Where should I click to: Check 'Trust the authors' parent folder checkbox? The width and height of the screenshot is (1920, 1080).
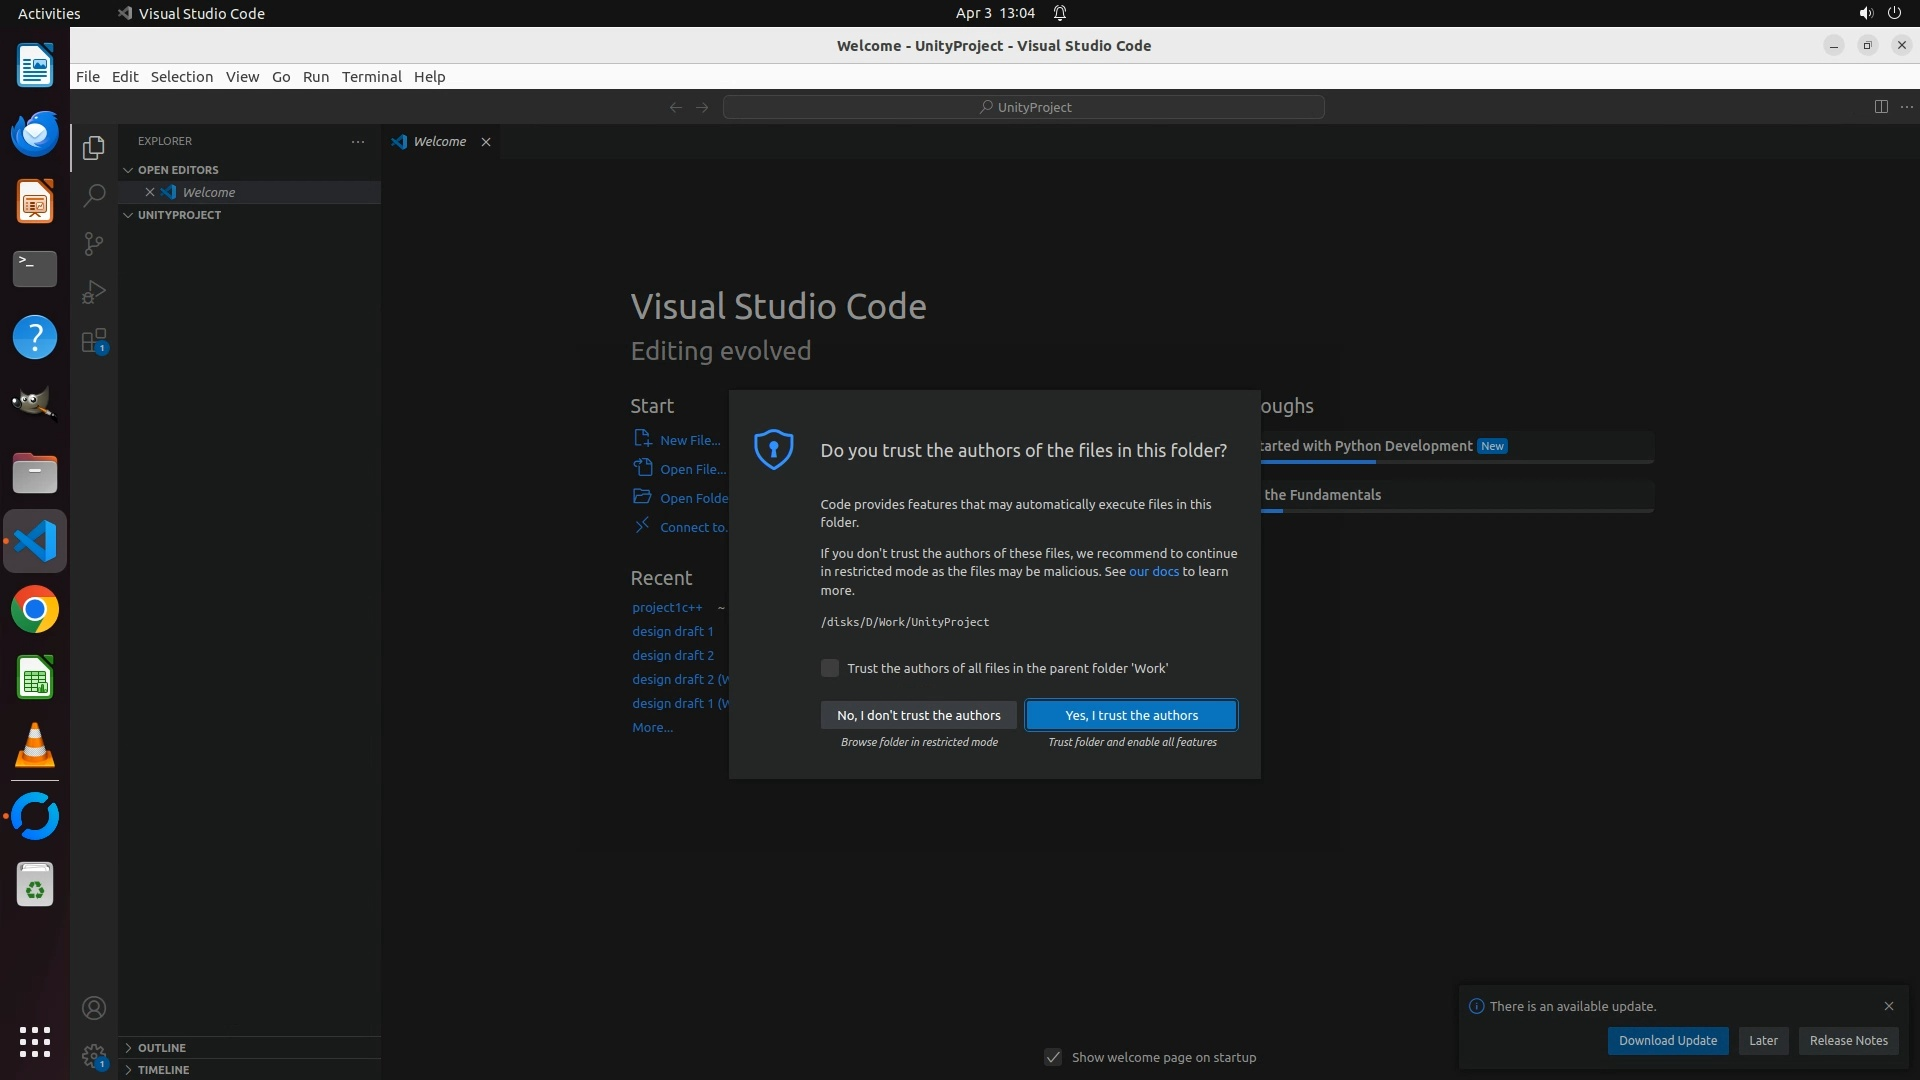(x=830, y=668)
